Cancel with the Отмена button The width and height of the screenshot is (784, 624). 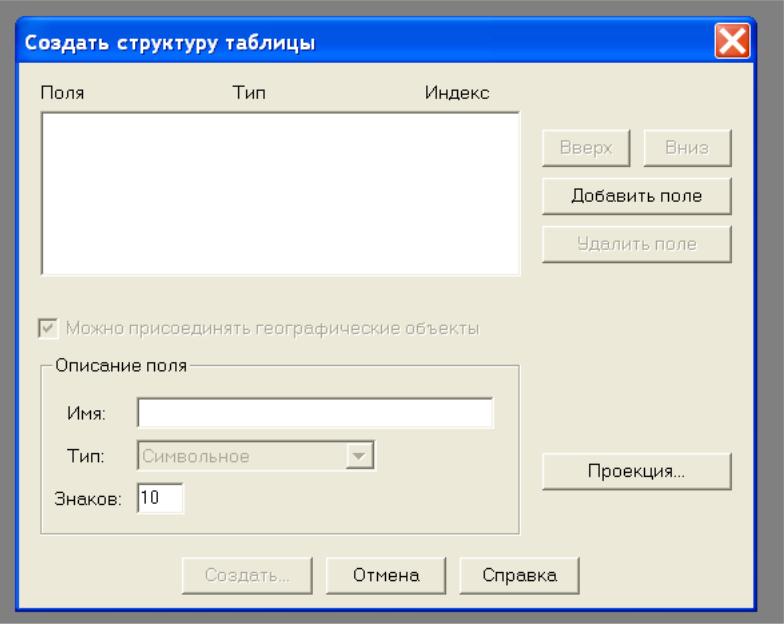[386, 576]
